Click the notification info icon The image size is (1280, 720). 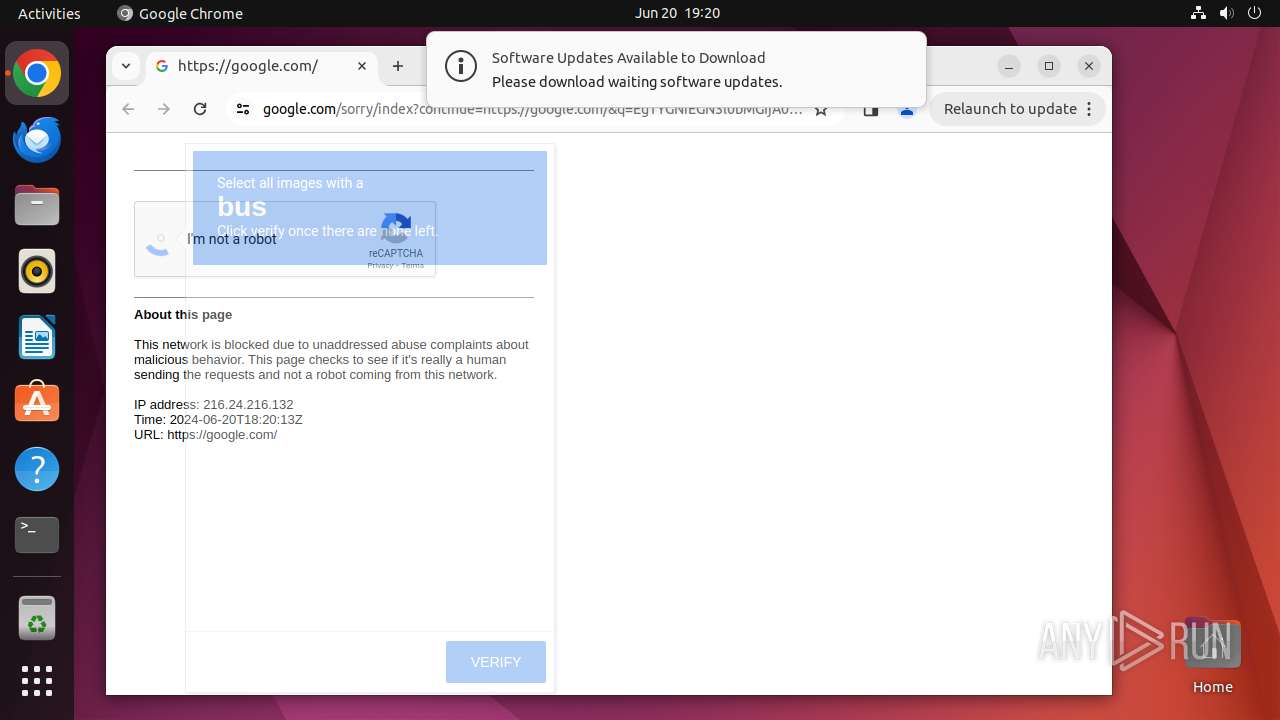pos(461,67)
